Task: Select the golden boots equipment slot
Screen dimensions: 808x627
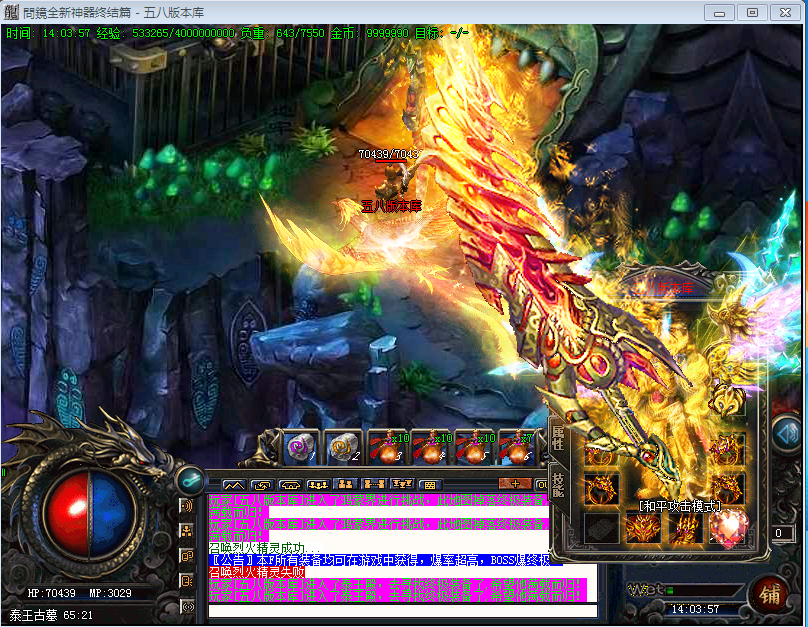Action: point(685,529)
